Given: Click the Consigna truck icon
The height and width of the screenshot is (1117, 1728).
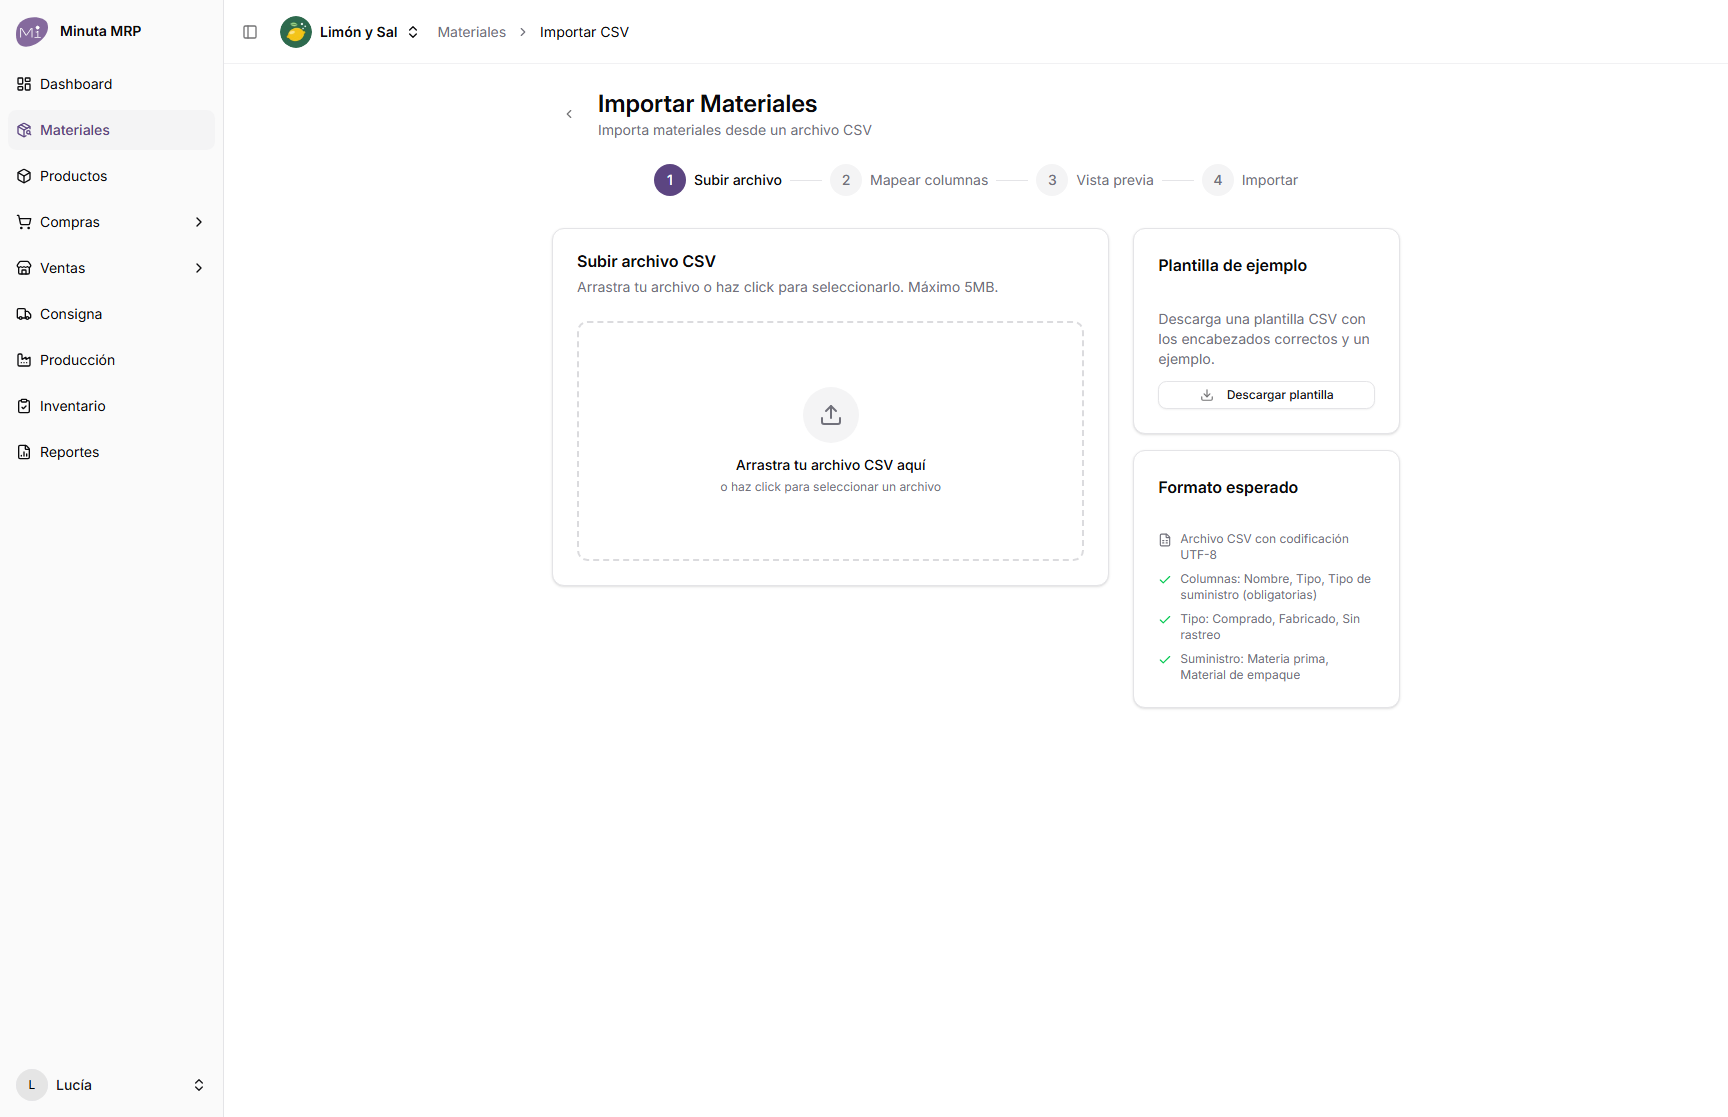Looking at the screenshot, I should pyautogui.click(x=24, y=314).
